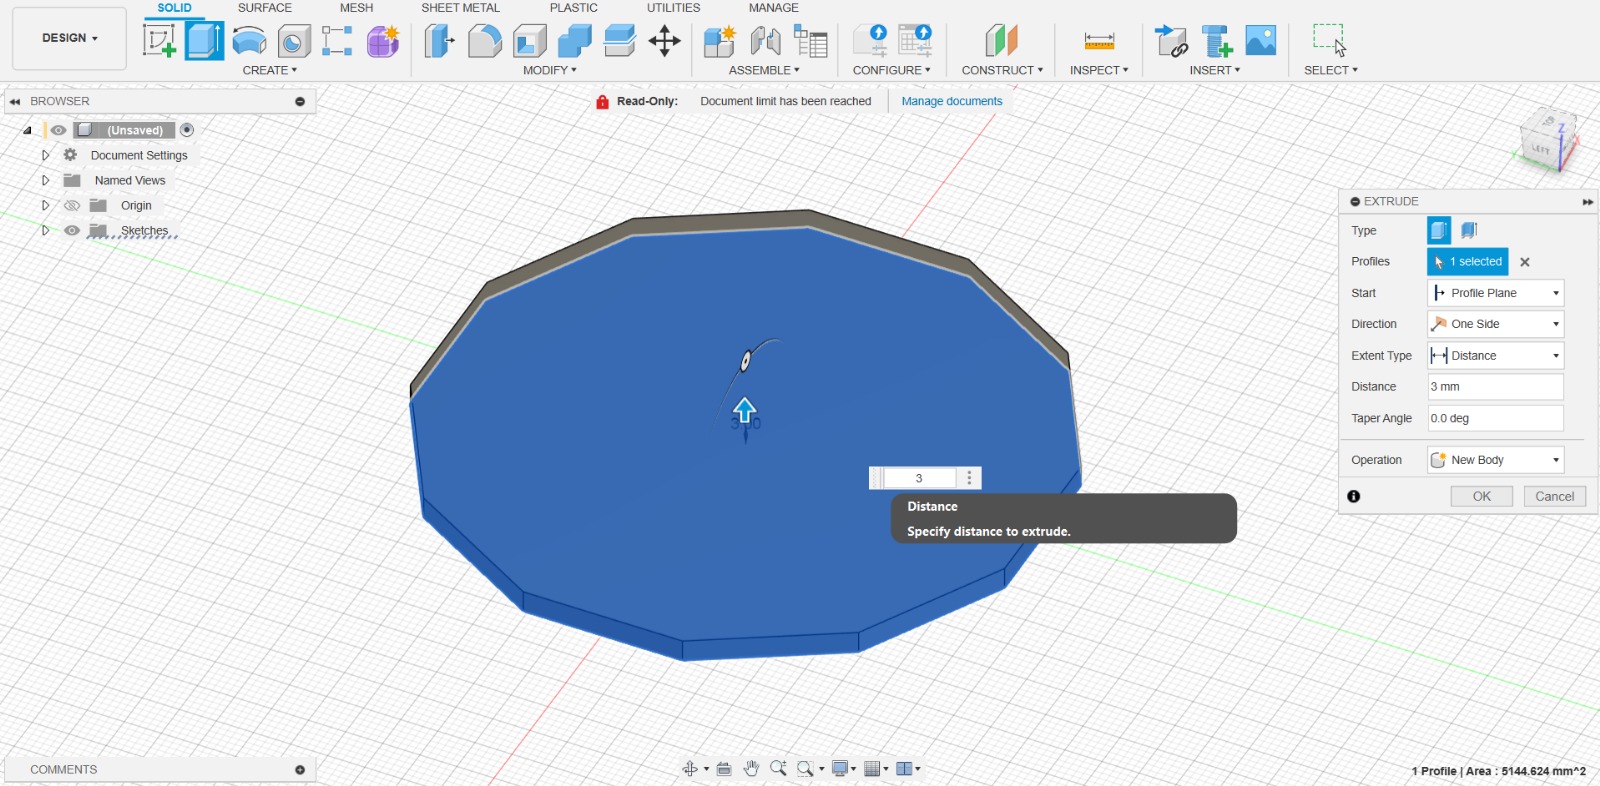Click the window Select tool icon
Viewport: 1600px width, 786px height.
tap(1330, 41)
